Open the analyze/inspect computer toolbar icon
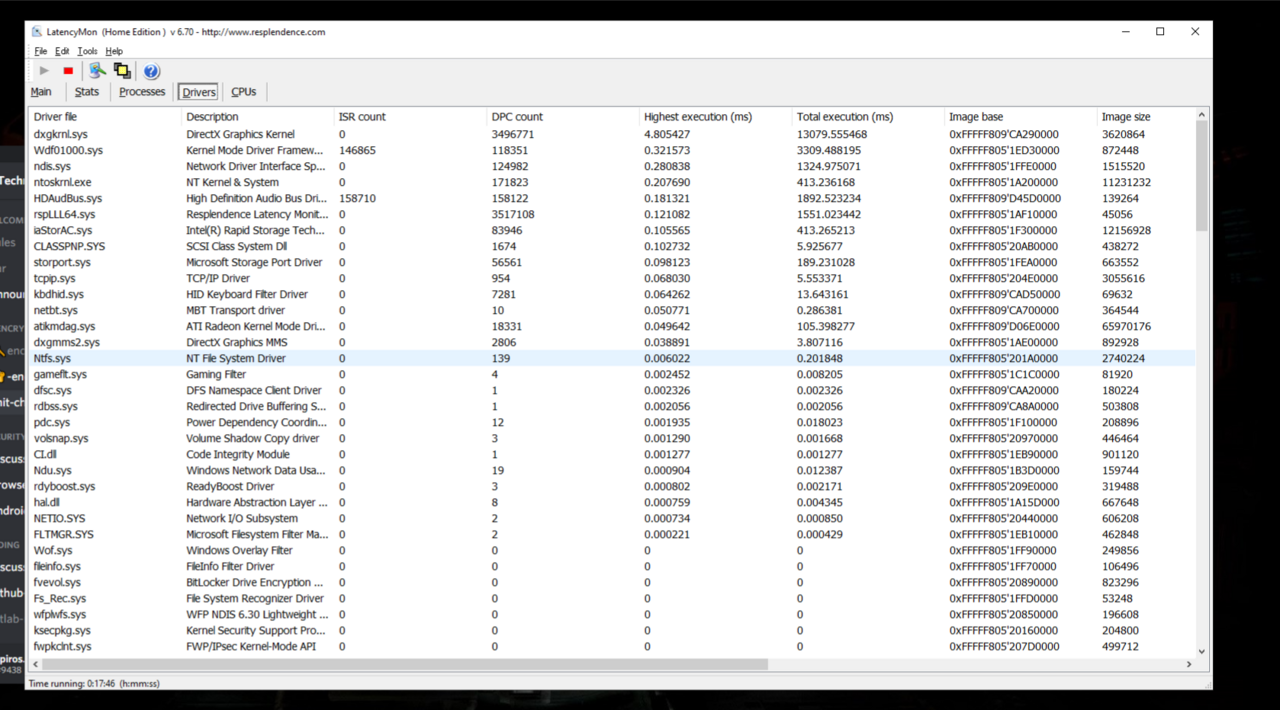Screen dimensions: 1280x710 pos(97,71)
